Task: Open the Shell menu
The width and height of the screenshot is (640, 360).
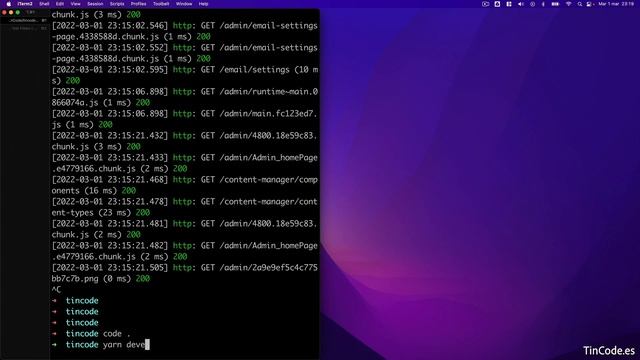Action: point(44,4)
